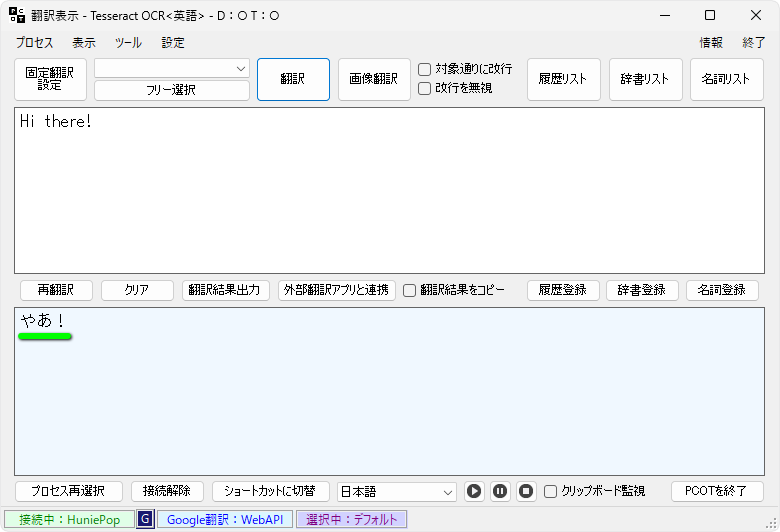
Task: Click the 固定翻訳設定 button
Action: (x=50, y=80)
